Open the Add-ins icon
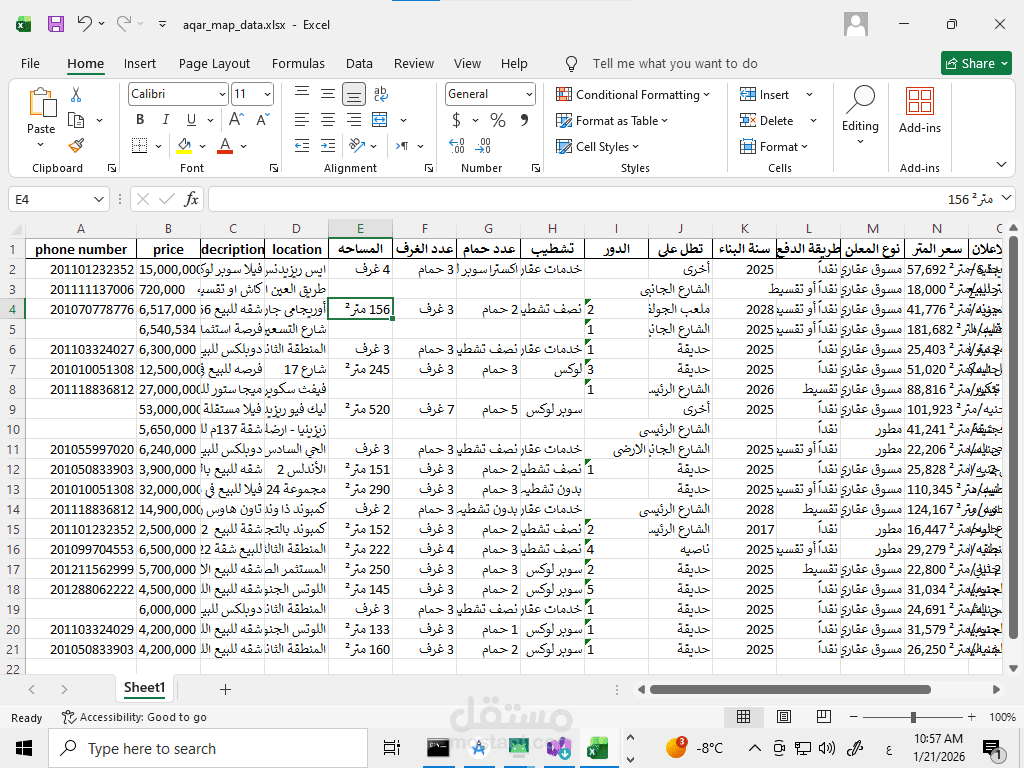Screen dimensions: 1024x768 pos(920,102)
